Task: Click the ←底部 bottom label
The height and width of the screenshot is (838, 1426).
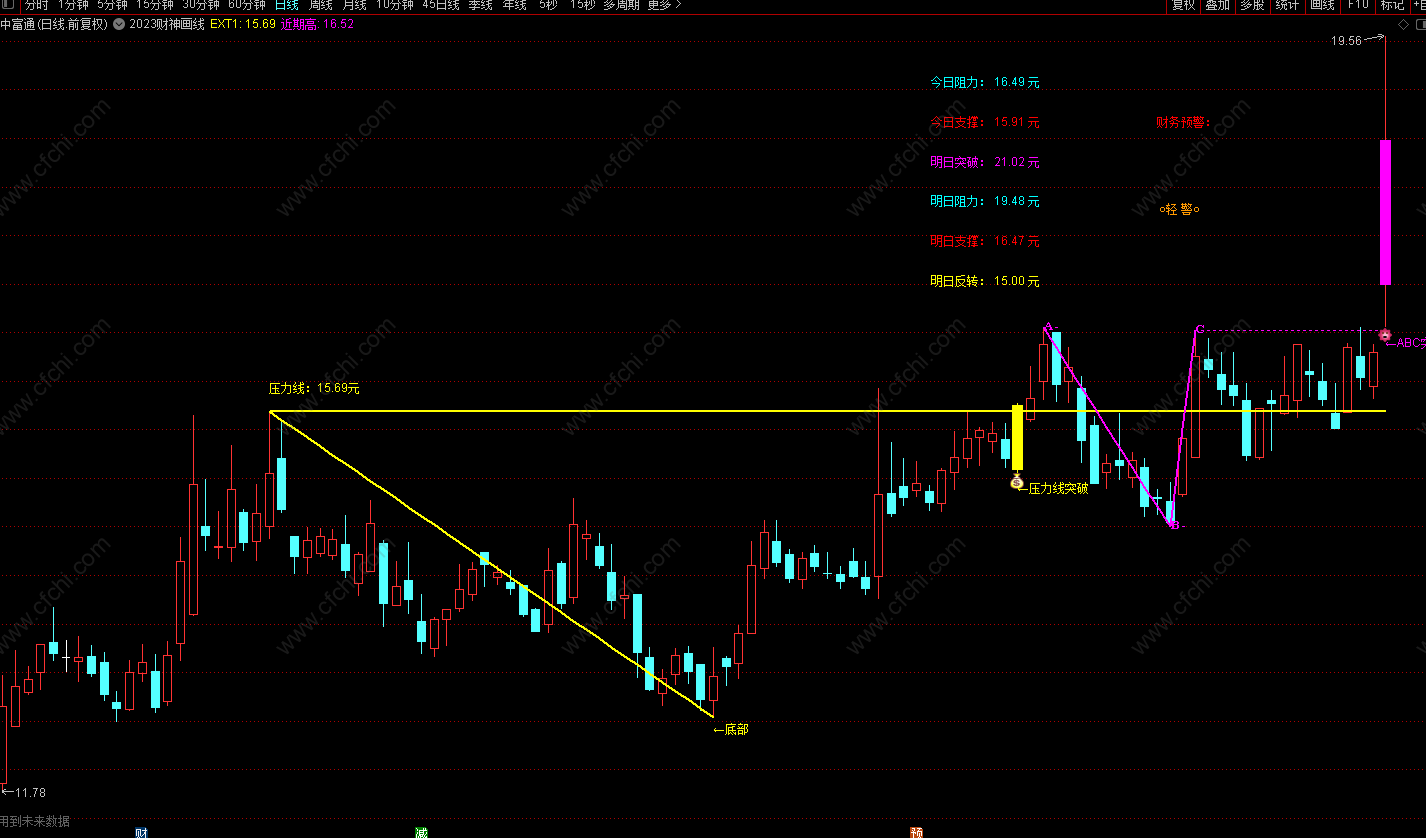Action: (730, 729)
